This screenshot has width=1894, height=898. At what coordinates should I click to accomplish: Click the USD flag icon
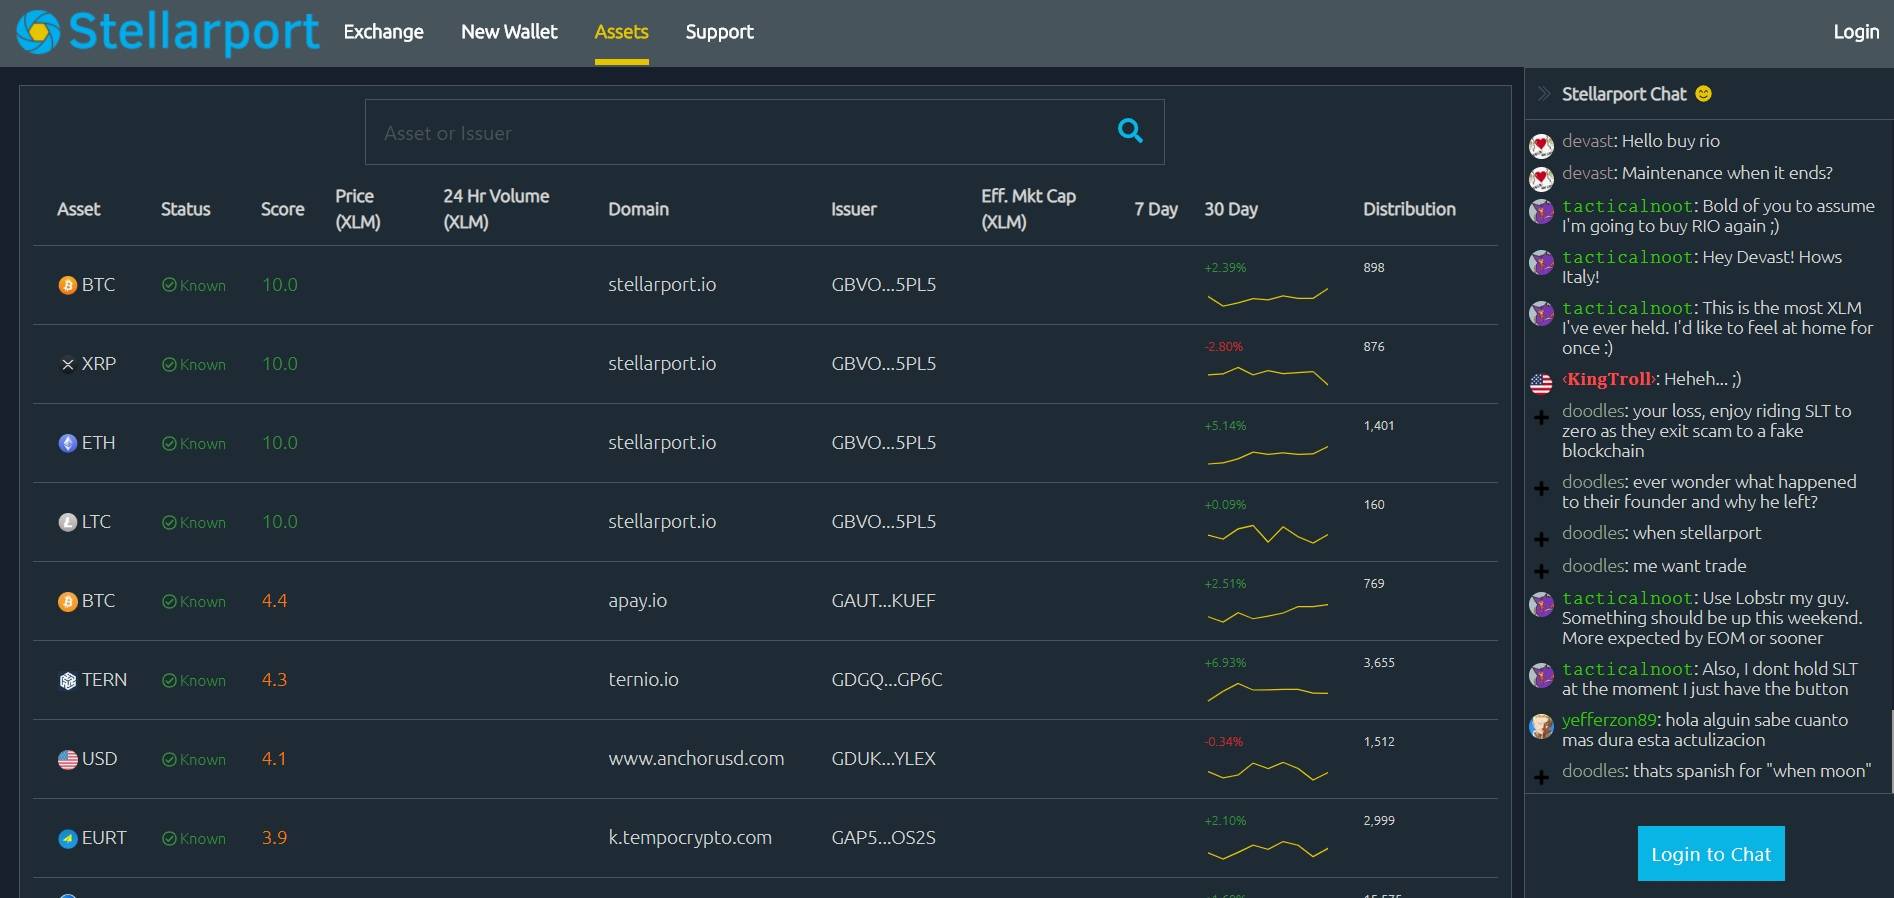(x=68, y=760)
